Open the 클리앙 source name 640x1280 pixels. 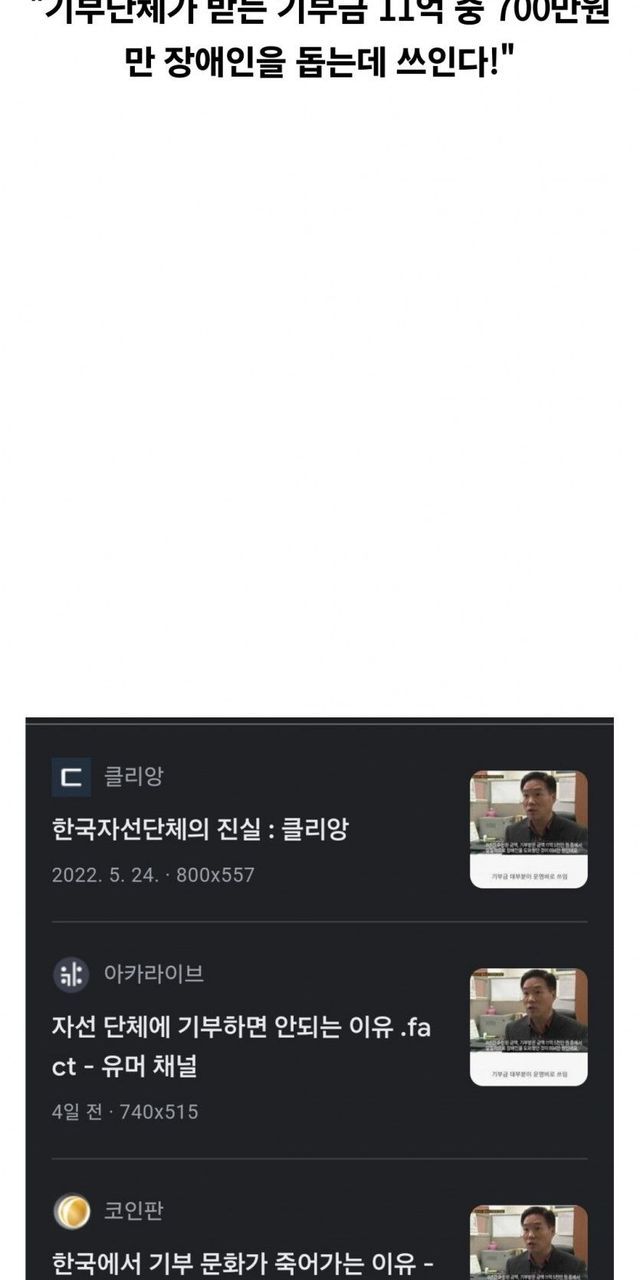(133, 777)
